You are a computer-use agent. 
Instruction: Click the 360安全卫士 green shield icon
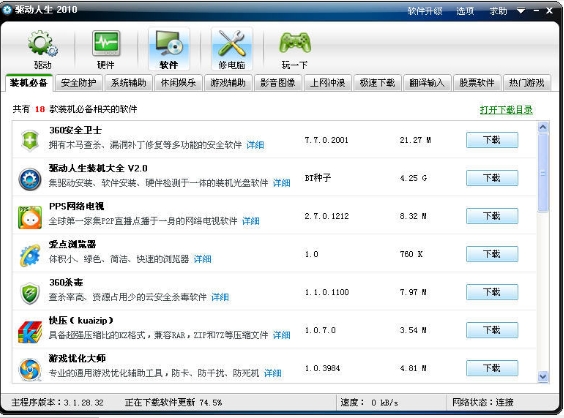(x=30, y=140)
